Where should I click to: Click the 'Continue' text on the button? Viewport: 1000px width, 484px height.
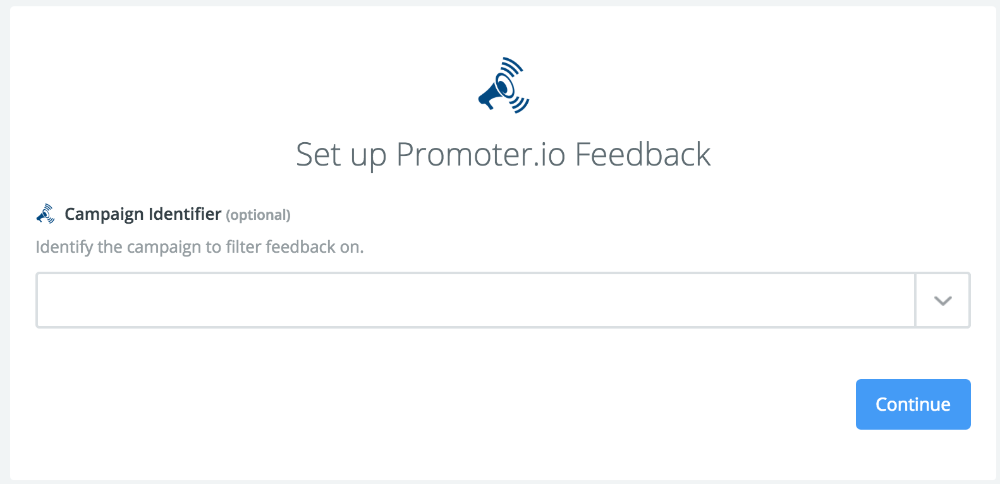(913, 404)
